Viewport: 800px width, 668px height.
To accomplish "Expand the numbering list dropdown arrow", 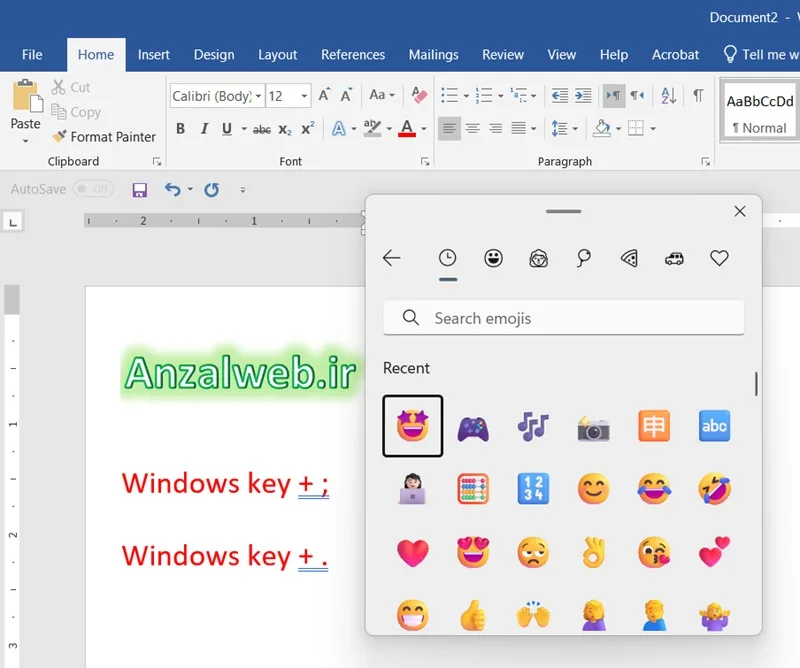I will pyautogui.click(x=501, y=96).
